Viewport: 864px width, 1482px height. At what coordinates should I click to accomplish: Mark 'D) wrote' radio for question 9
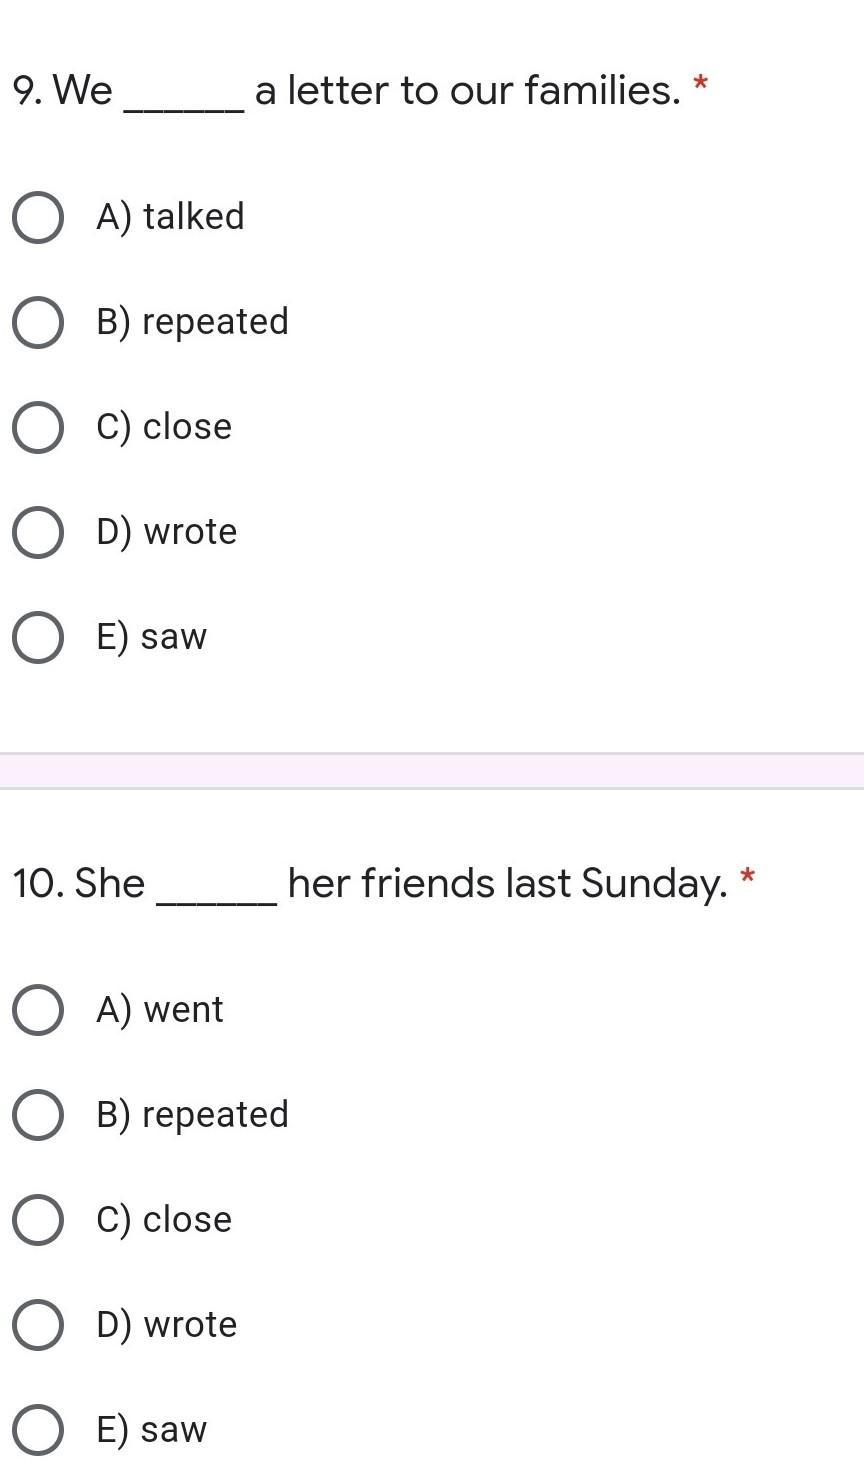tap(38, 532)
